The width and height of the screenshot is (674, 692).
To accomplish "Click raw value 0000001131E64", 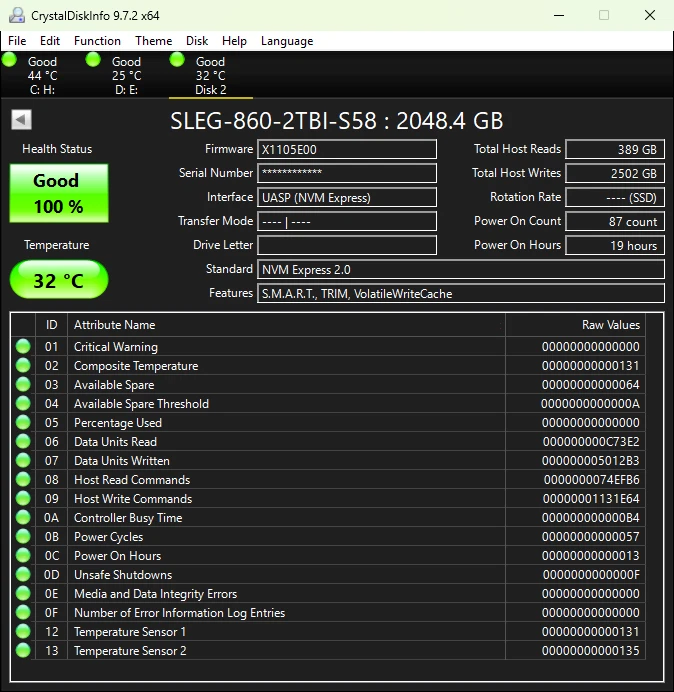I will (x=591, y=499).
